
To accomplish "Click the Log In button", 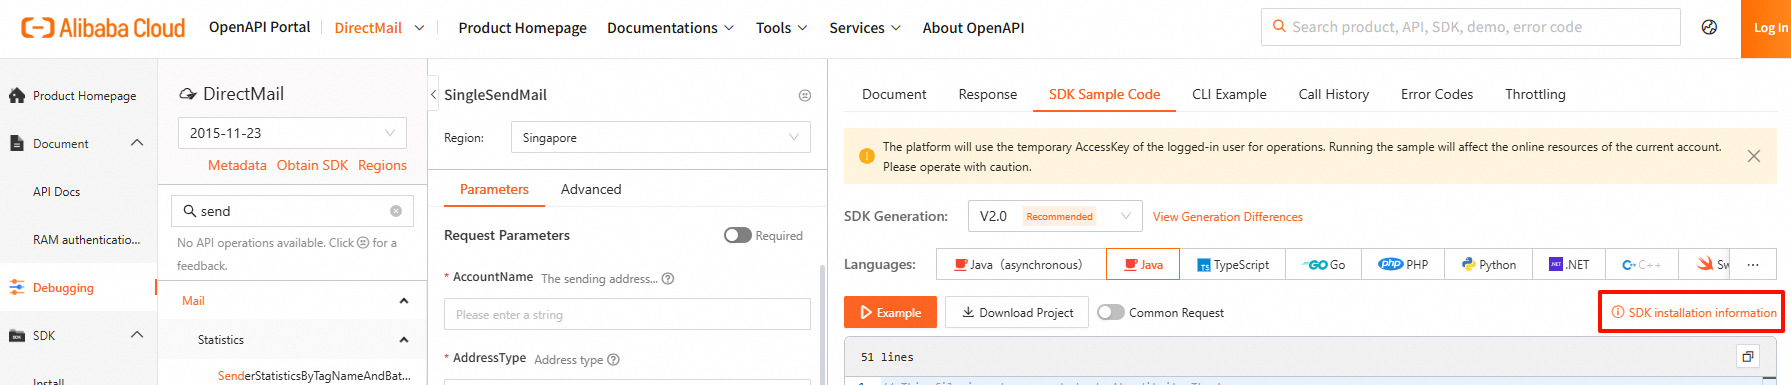I will (x=1767, y=28).
